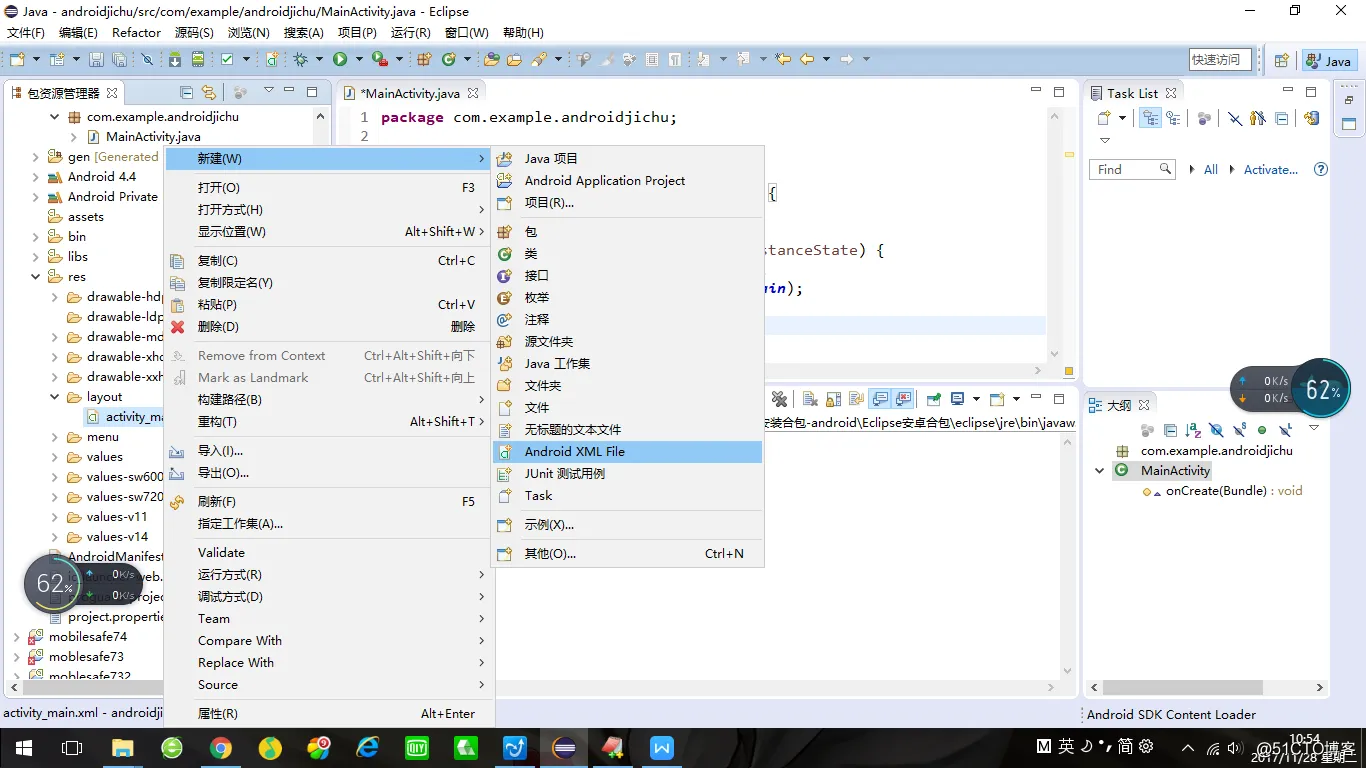Open the Run button dropdown arrow
This screenshot has width=1366, height=768.
[x=357, y=60]
